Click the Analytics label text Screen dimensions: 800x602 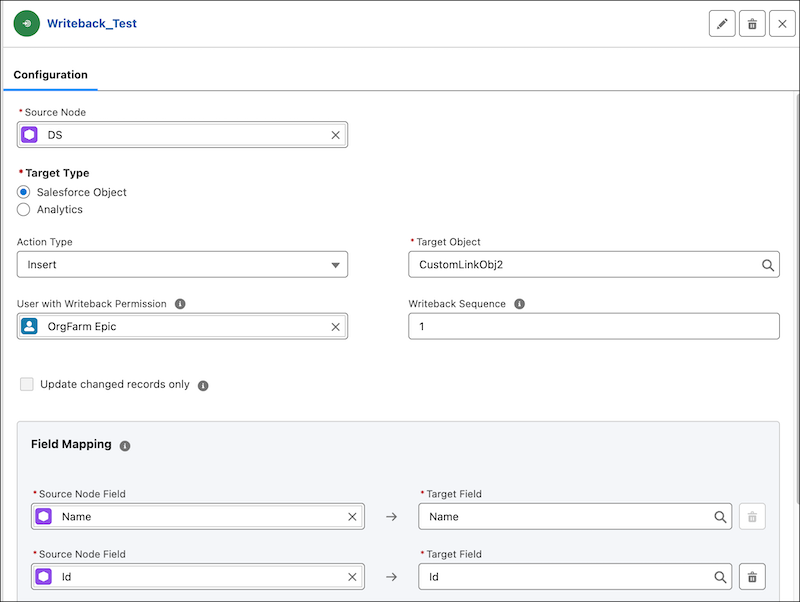[60, 210]
